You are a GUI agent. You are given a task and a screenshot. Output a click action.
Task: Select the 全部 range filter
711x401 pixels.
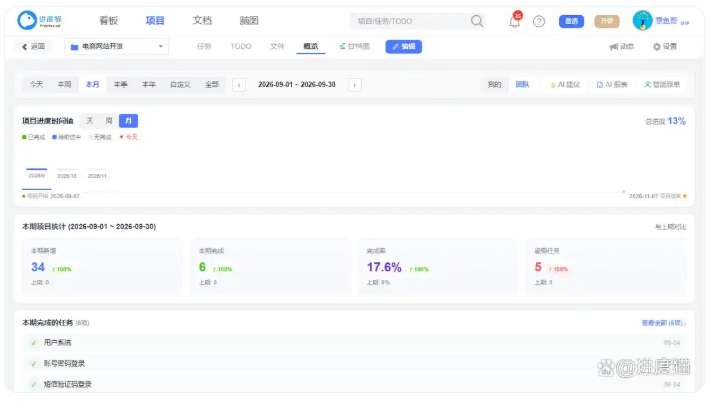[x=212, y=84]
